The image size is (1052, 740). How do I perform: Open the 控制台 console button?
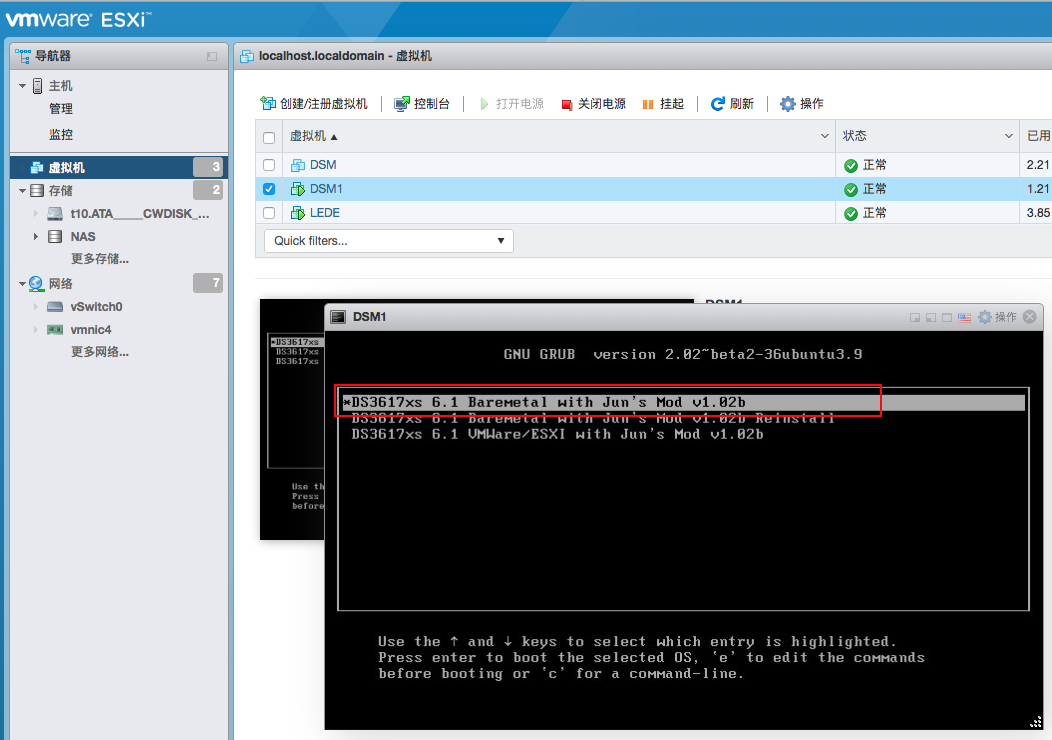click(422, 103)
